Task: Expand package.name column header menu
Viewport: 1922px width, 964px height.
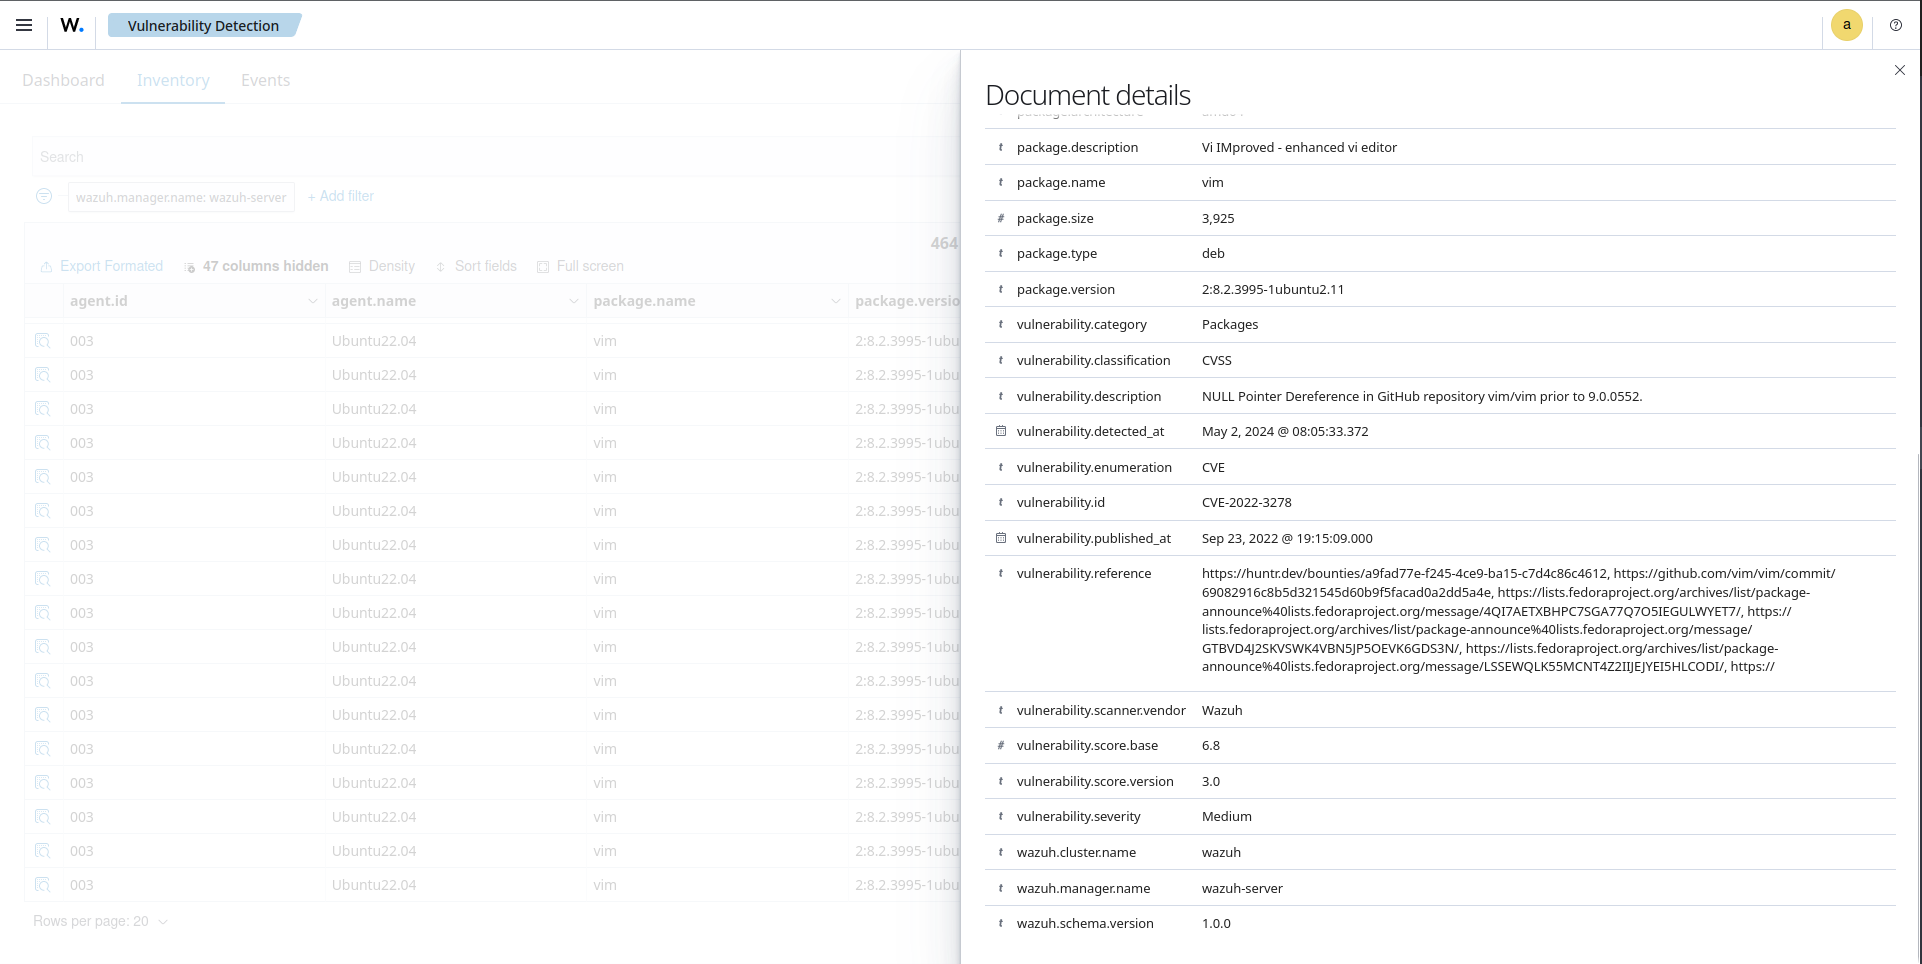Action: tap(835, 301)
